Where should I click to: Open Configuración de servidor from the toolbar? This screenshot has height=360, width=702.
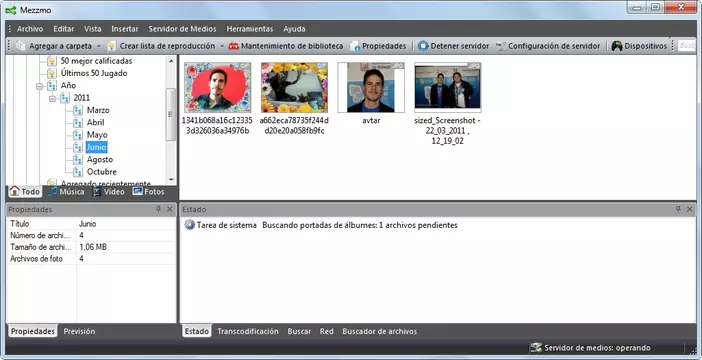548,46
